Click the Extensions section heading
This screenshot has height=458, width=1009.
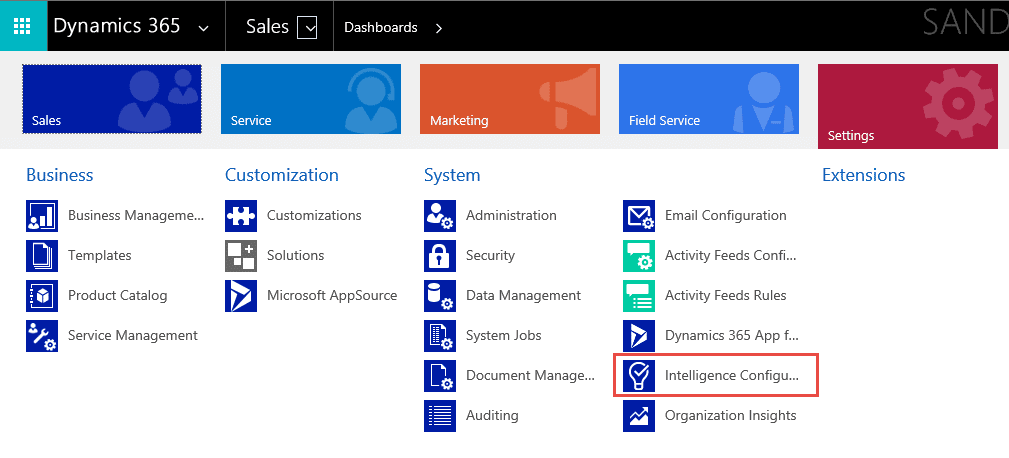pos(864,175)
